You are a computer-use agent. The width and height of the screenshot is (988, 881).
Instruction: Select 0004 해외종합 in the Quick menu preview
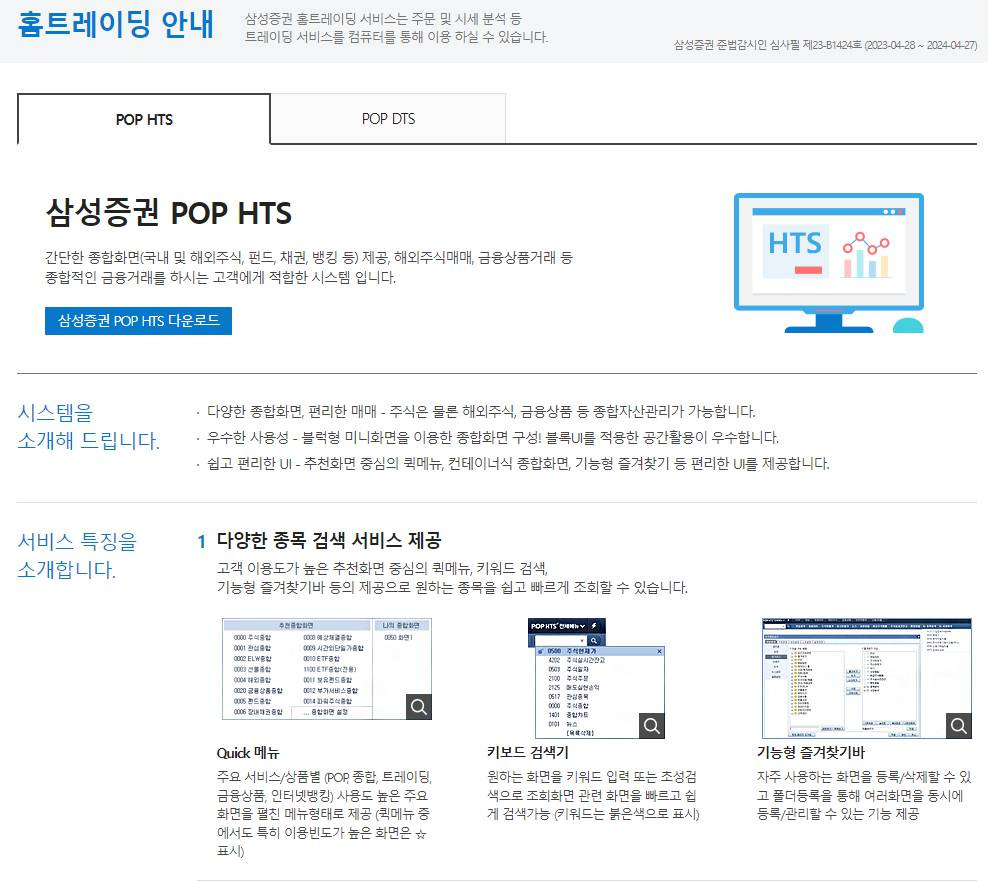[255, 679]
